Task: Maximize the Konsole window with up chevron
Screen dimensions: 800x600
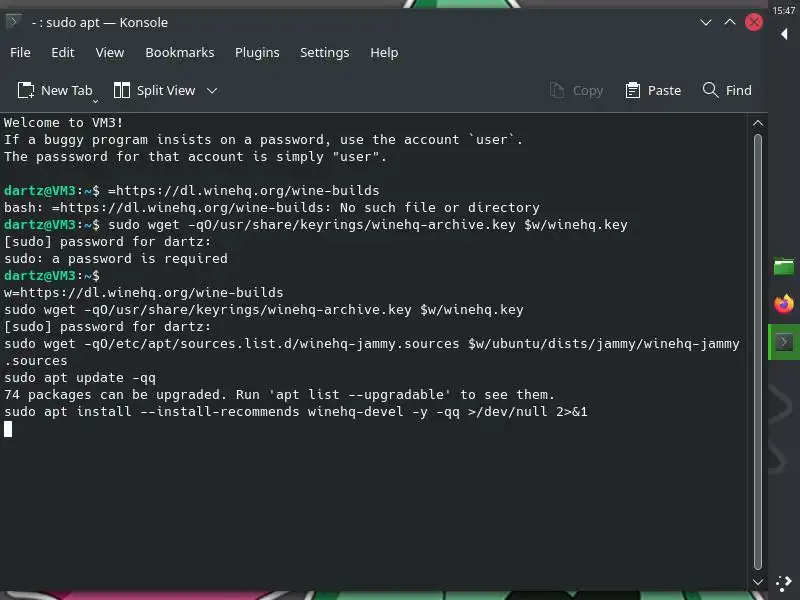Action: coord(730,22)
